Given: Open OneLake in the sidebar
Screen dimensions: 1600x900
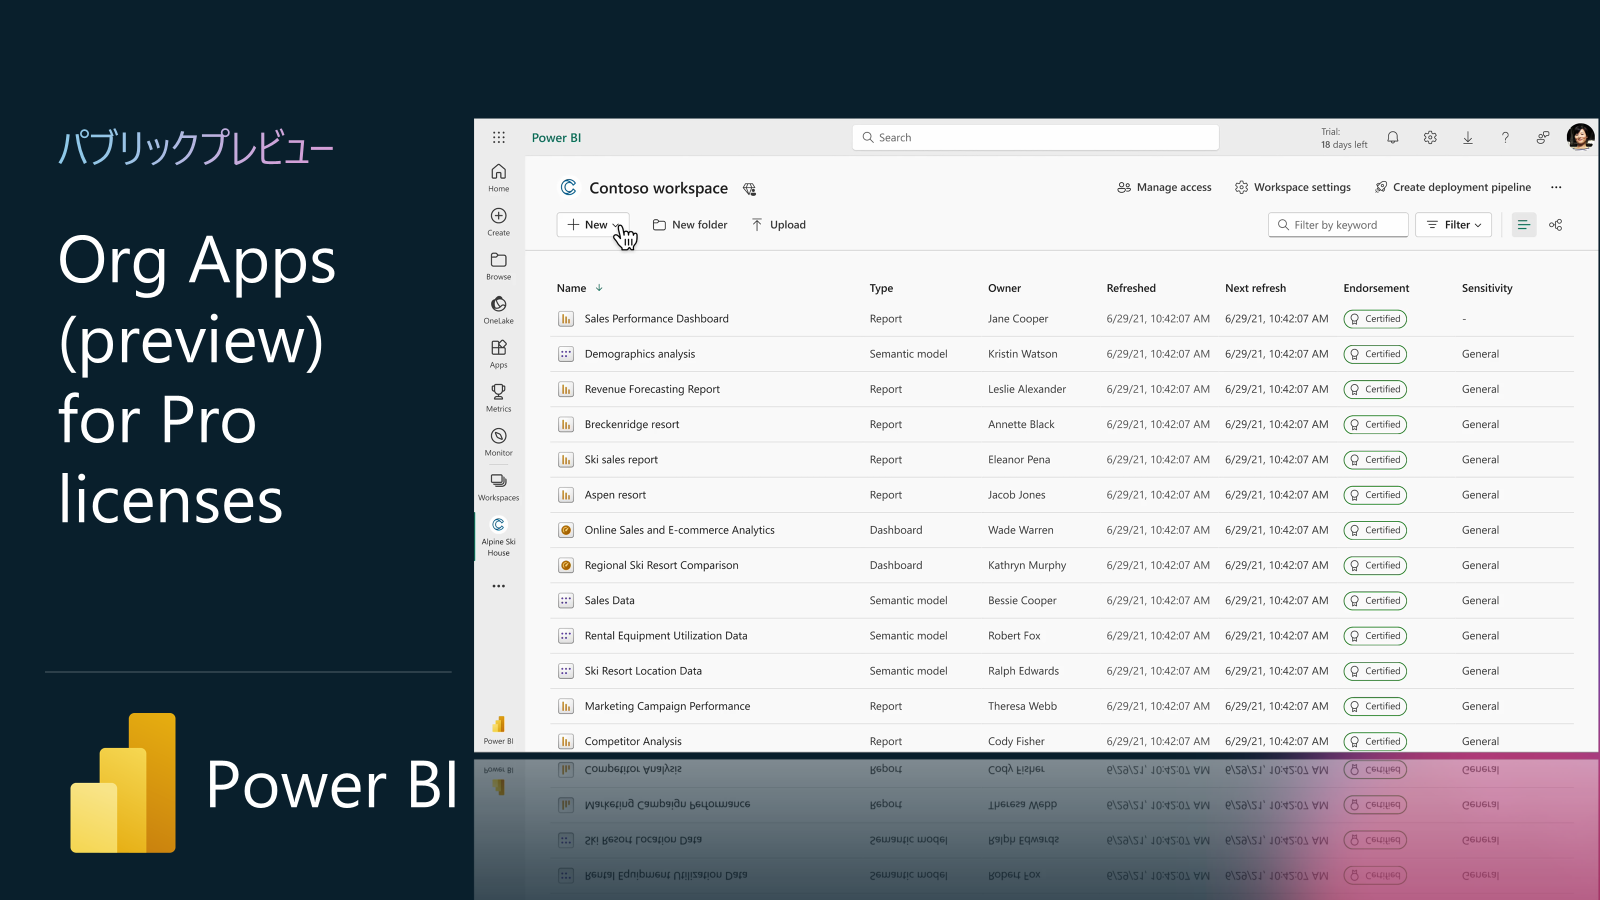Looking at the screenshot, I should point(499,310).
